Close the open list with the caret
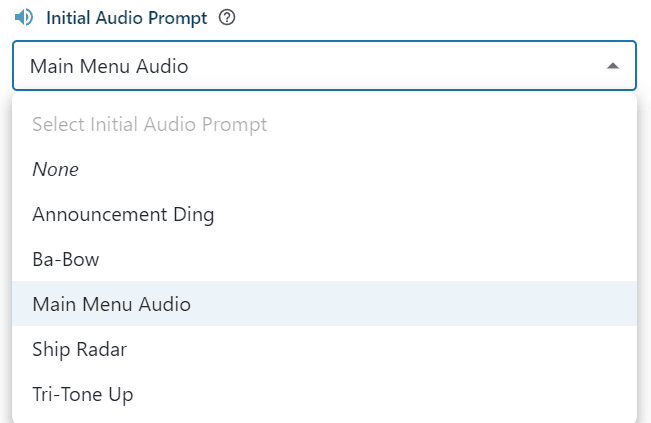 (613, 66)
